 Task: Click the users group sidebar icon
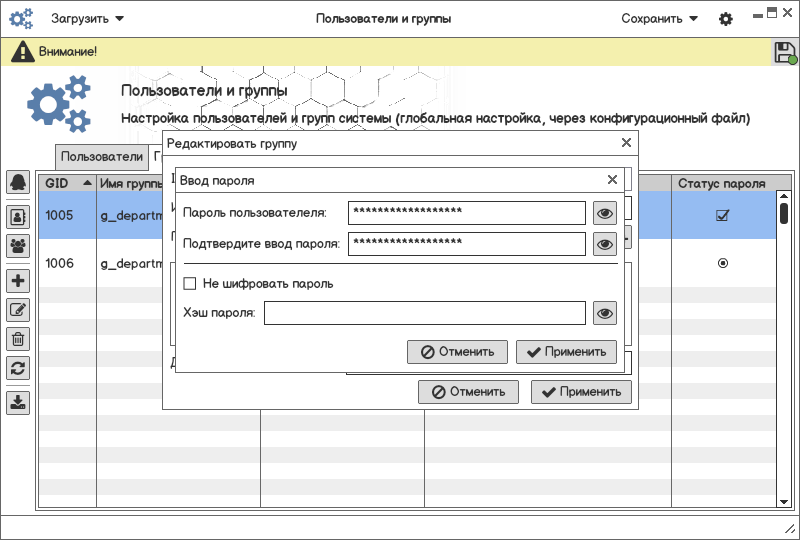pyautogui.click(x=18, y=246)
